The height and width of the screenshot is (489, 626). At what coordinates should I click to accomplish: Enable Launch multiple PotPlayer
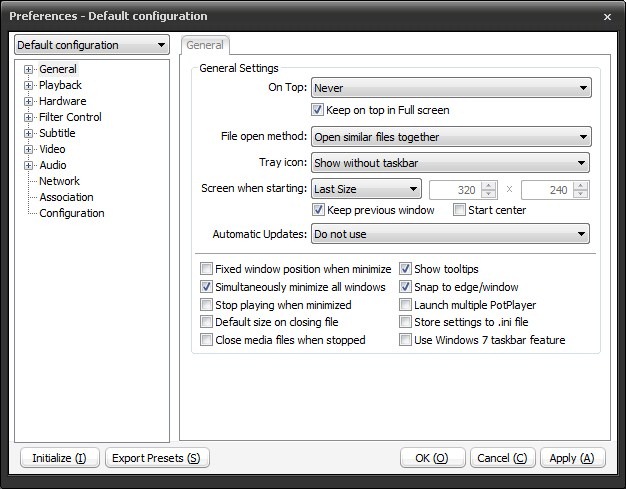(x=405, y=305)
